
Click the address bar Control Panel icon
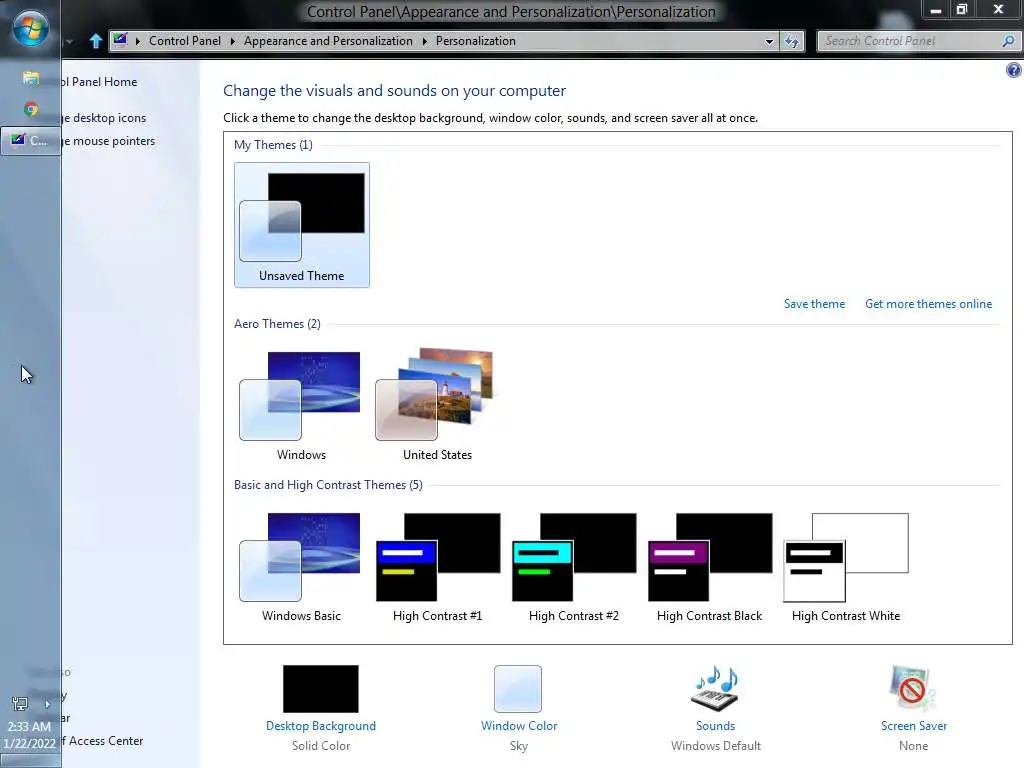click(120, 40)
